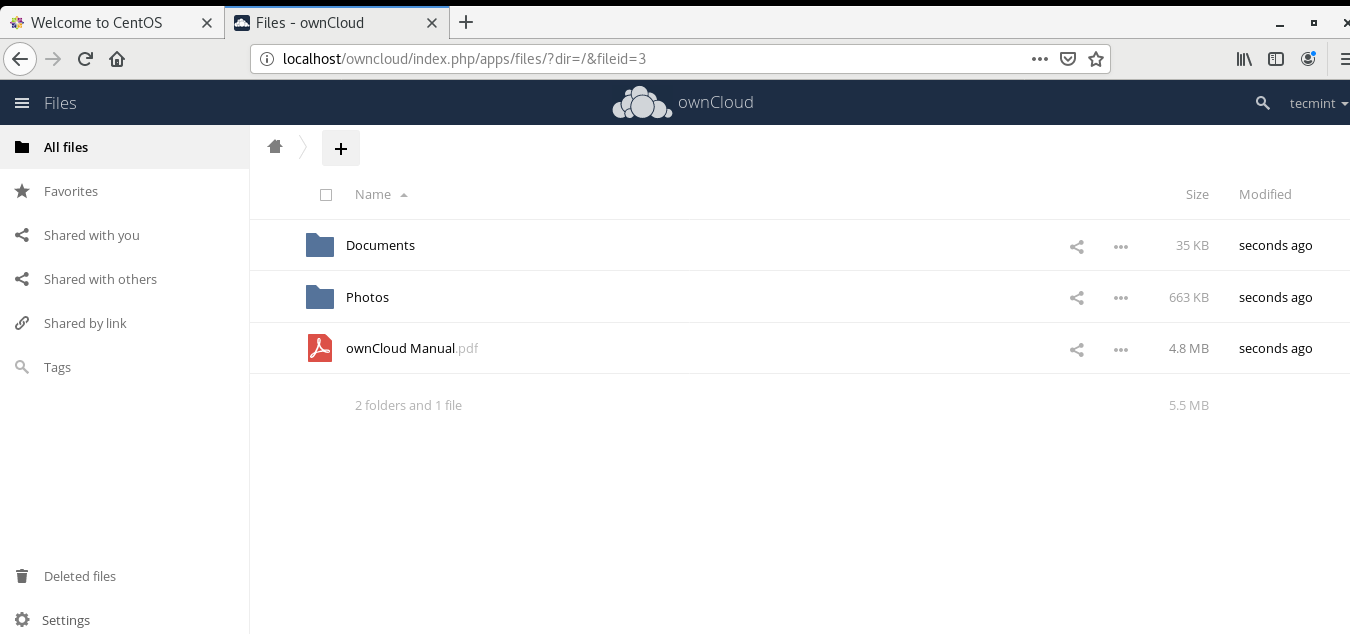Sort files by Modified column
Image resolution: width=1350 pixels, height=634 pixels.
(x=1265, y=194)
